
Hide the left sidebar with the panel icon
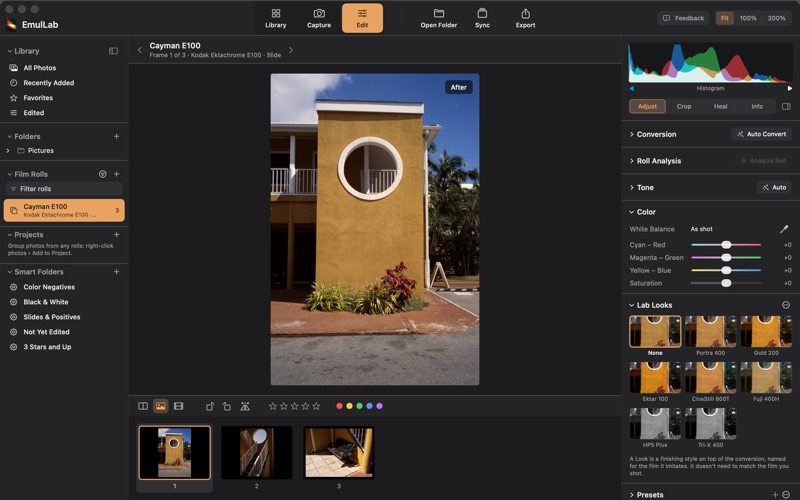click(113, 51)
